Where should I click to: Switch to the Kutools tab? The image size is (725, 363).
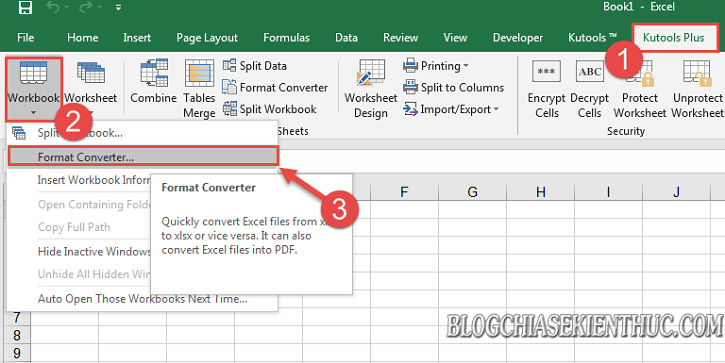coord(592,37)
